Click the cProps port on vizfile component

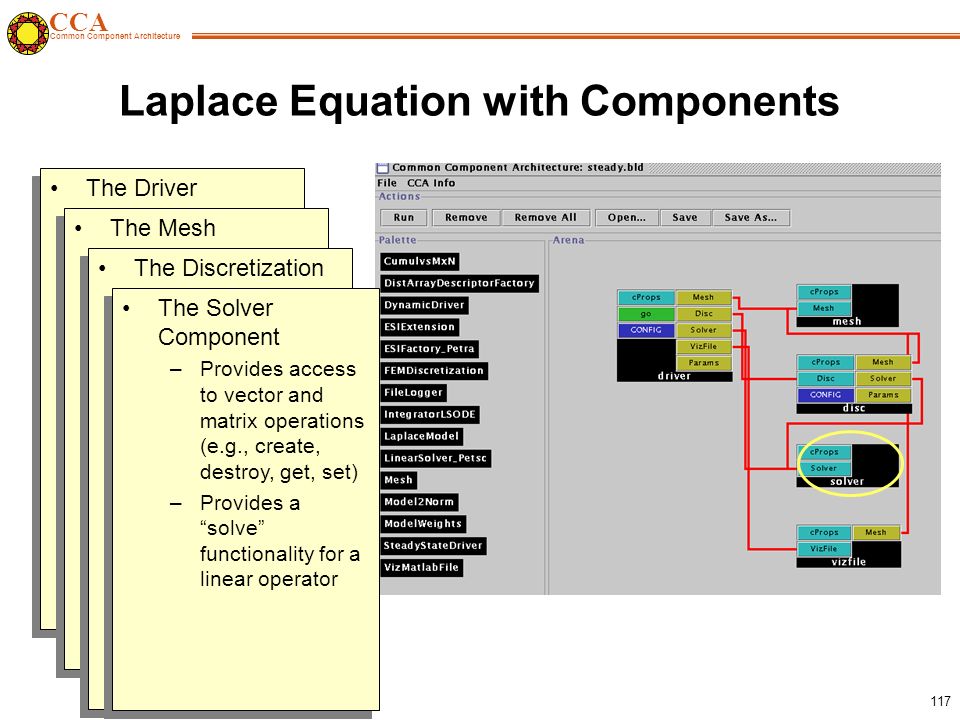[x=824, y=533]
